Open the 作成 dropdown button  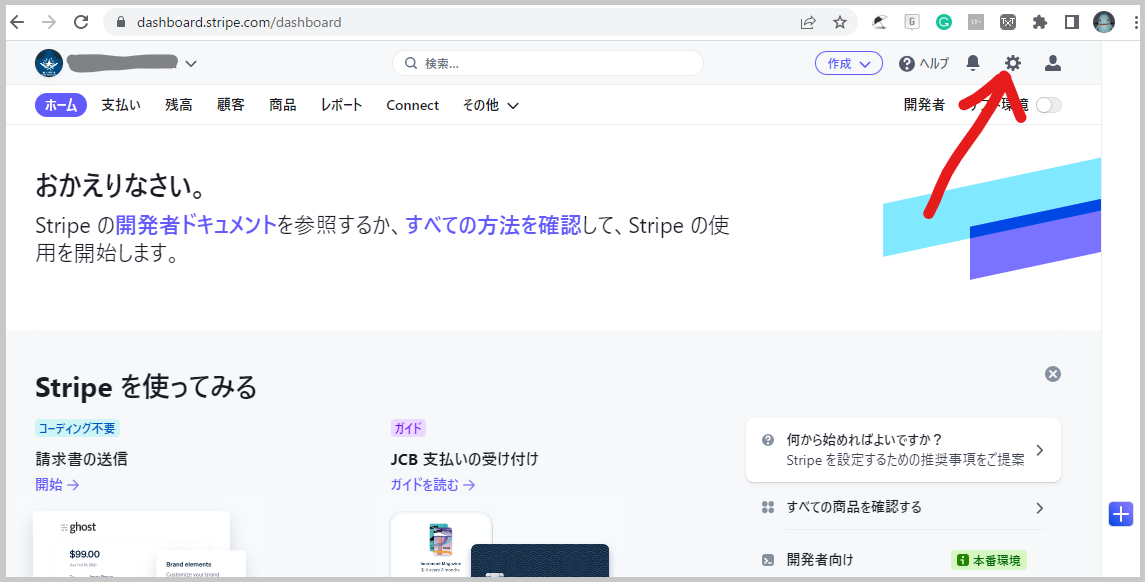point(849,64)
